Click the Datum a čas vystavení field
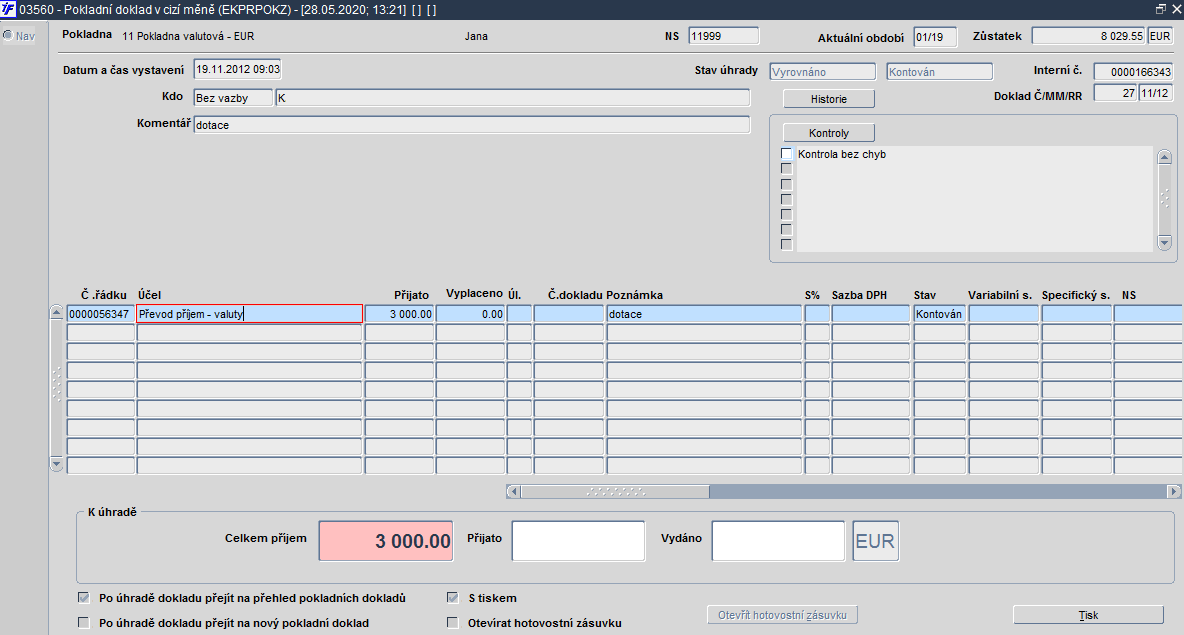 pyautogui.click(x=237, y=69)
